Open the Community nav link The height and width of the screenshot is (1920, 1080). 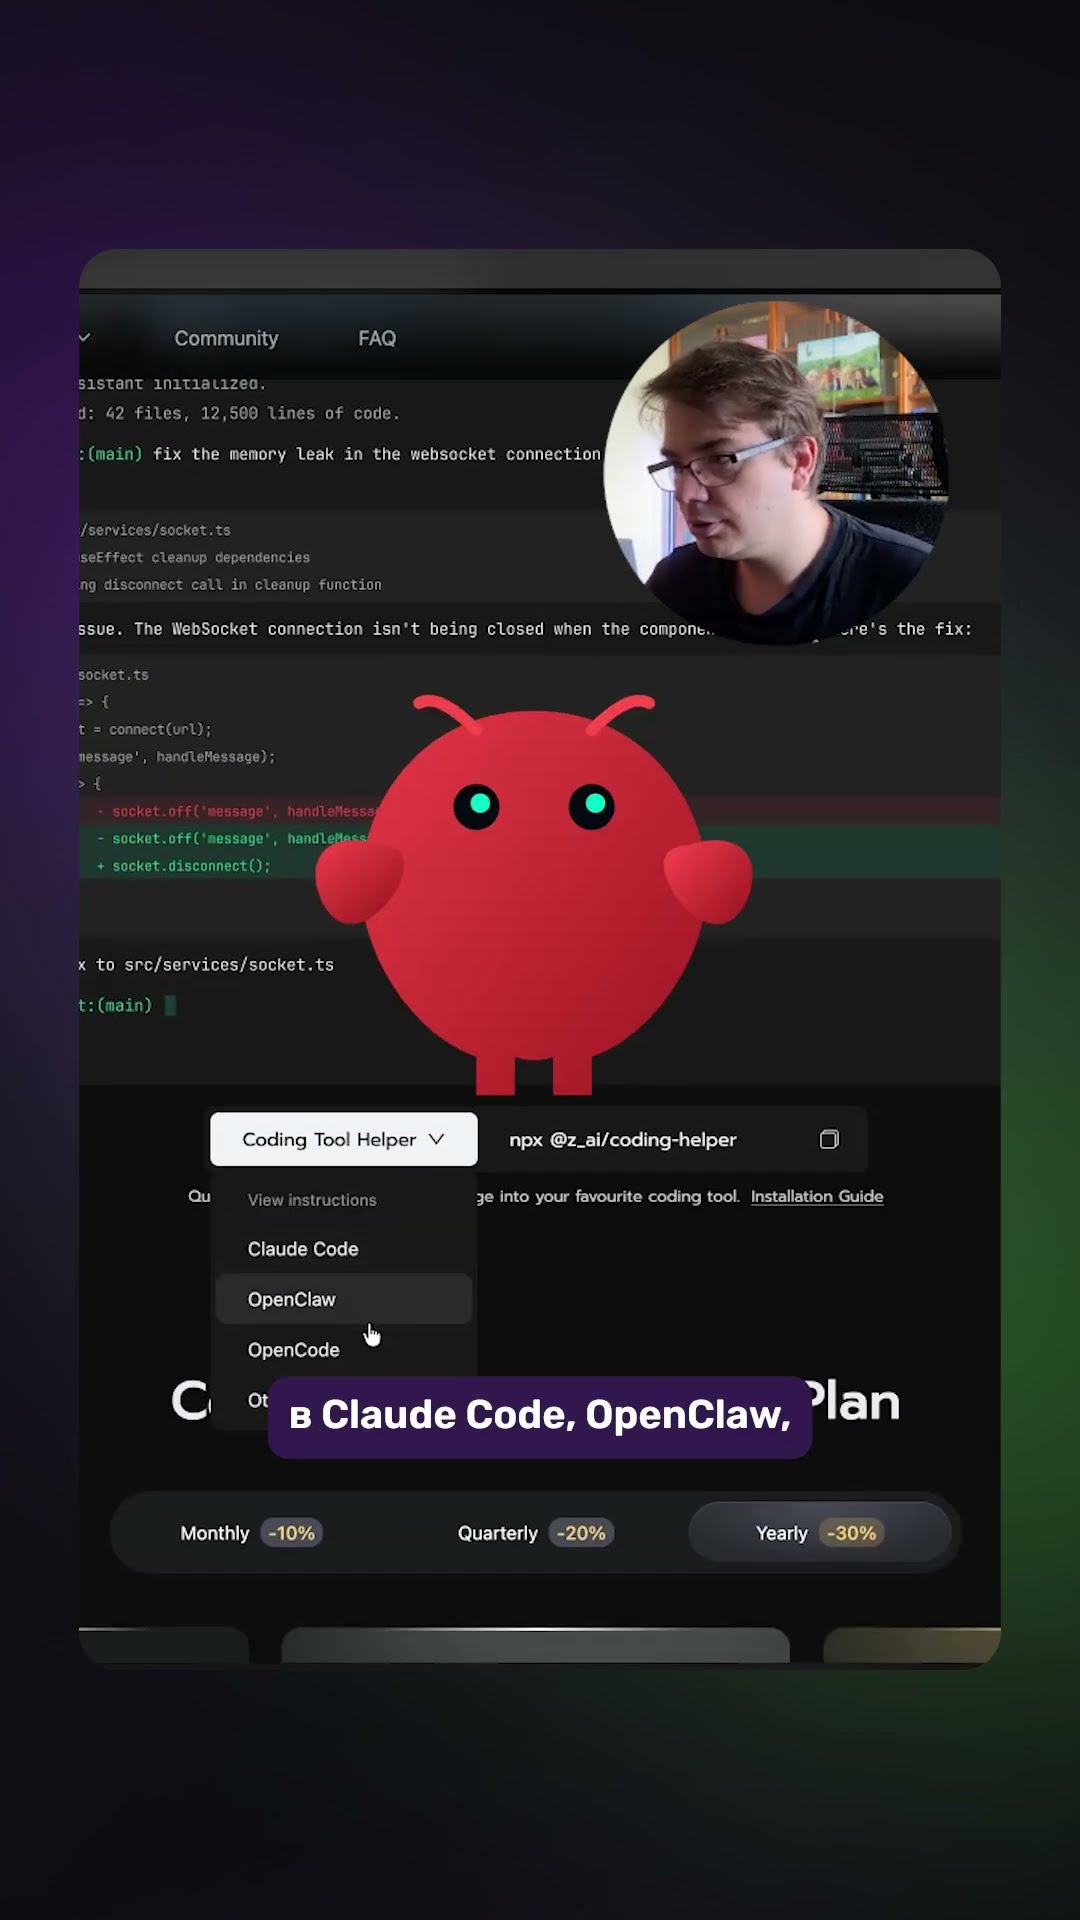[226, 338]
